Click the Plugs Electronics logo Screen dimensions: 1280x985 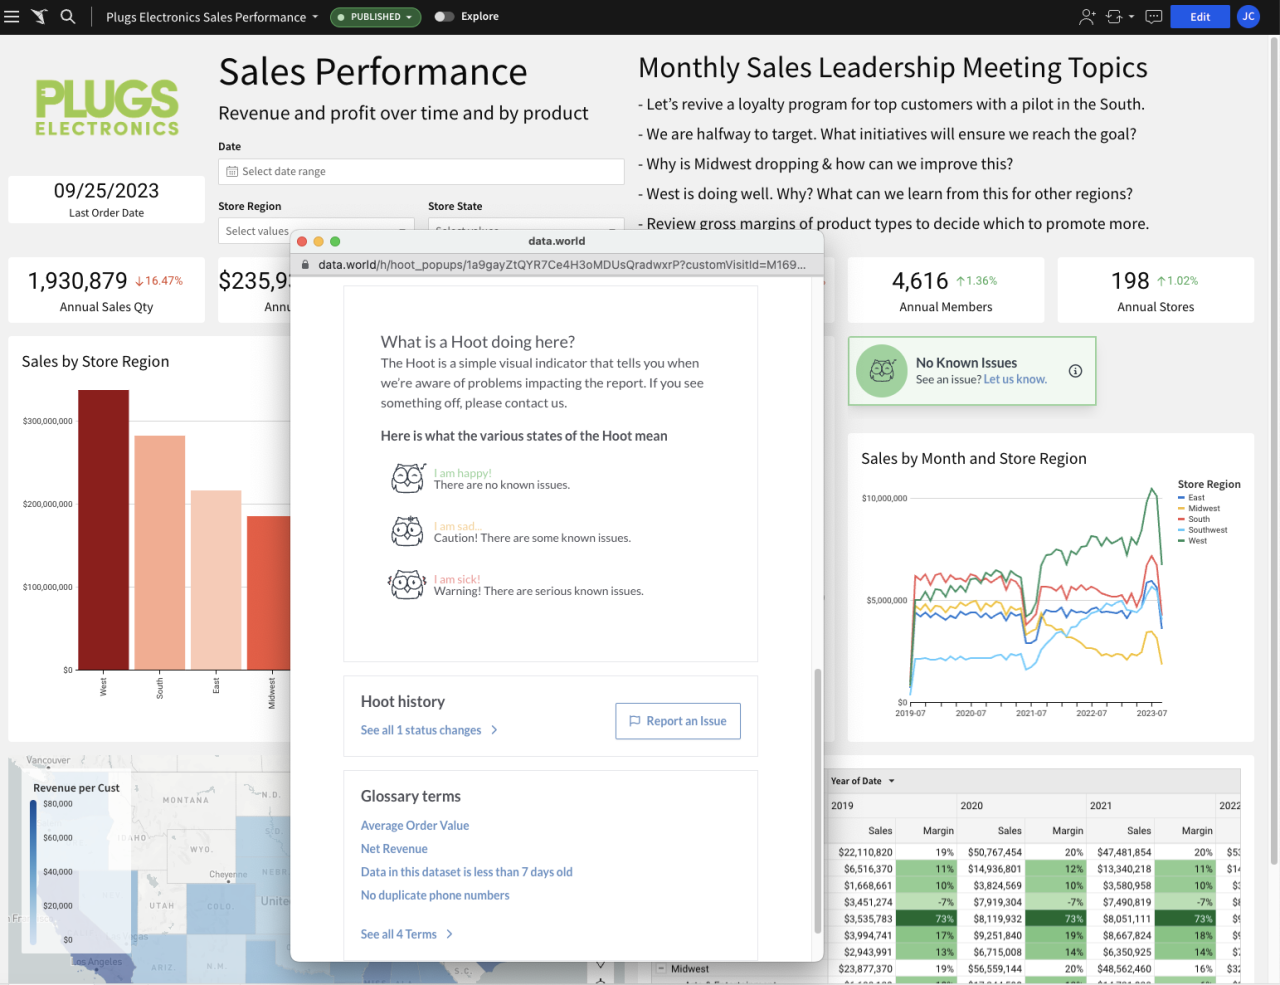pos(107,107)
